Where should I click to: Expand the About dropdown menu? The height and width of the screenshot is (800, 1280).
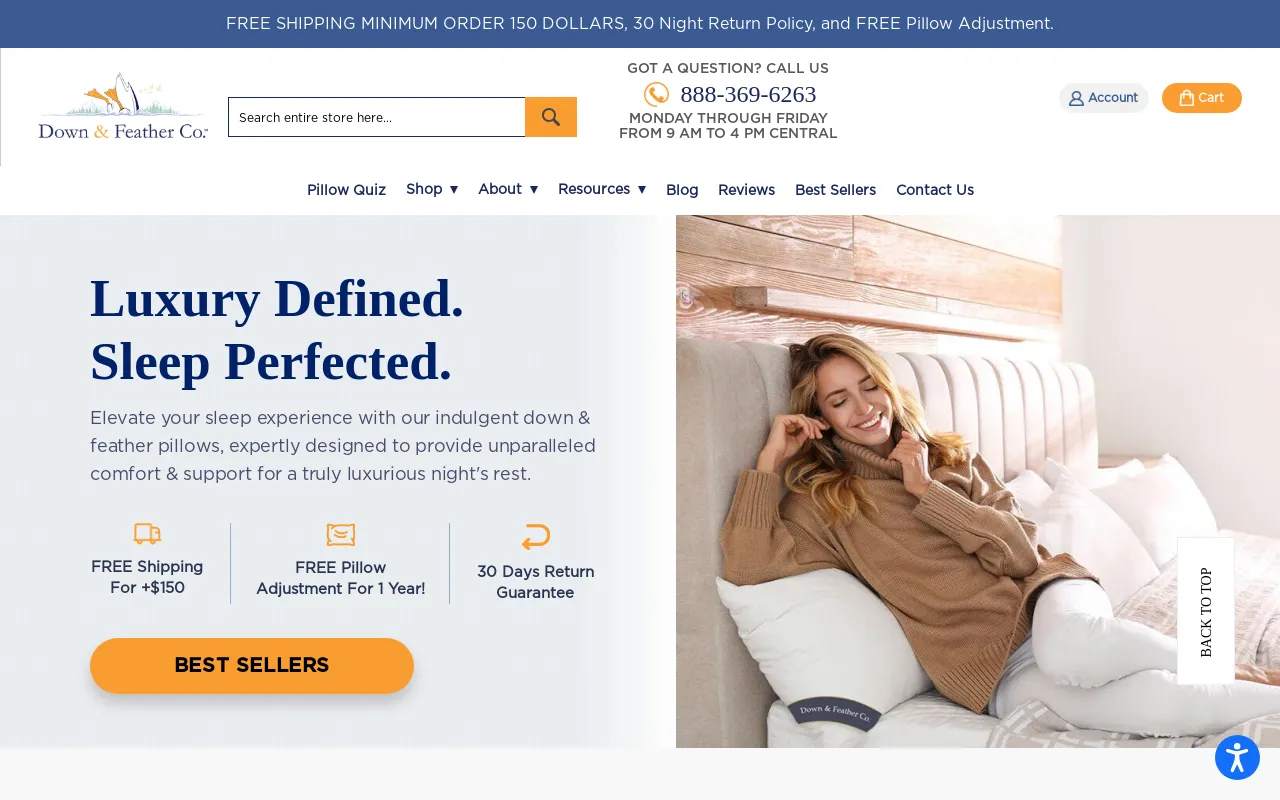(x=508, y=189)
